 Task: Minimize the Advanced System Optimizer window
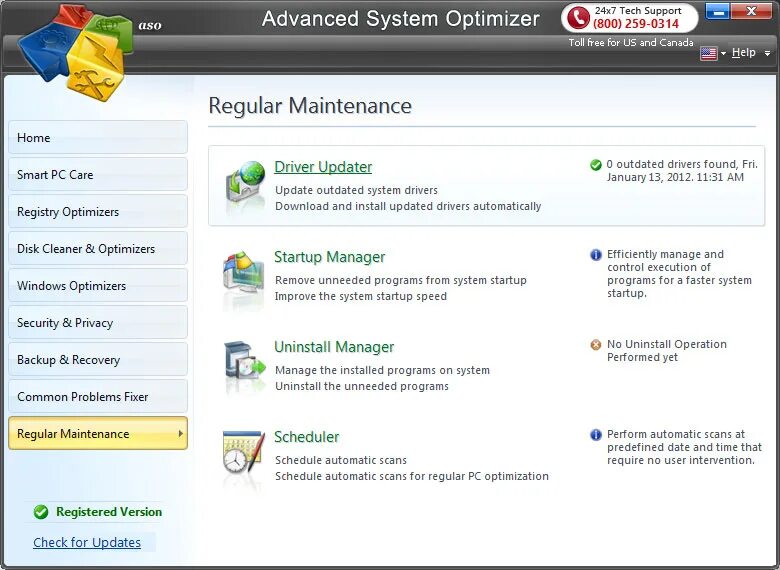point(717,11)
